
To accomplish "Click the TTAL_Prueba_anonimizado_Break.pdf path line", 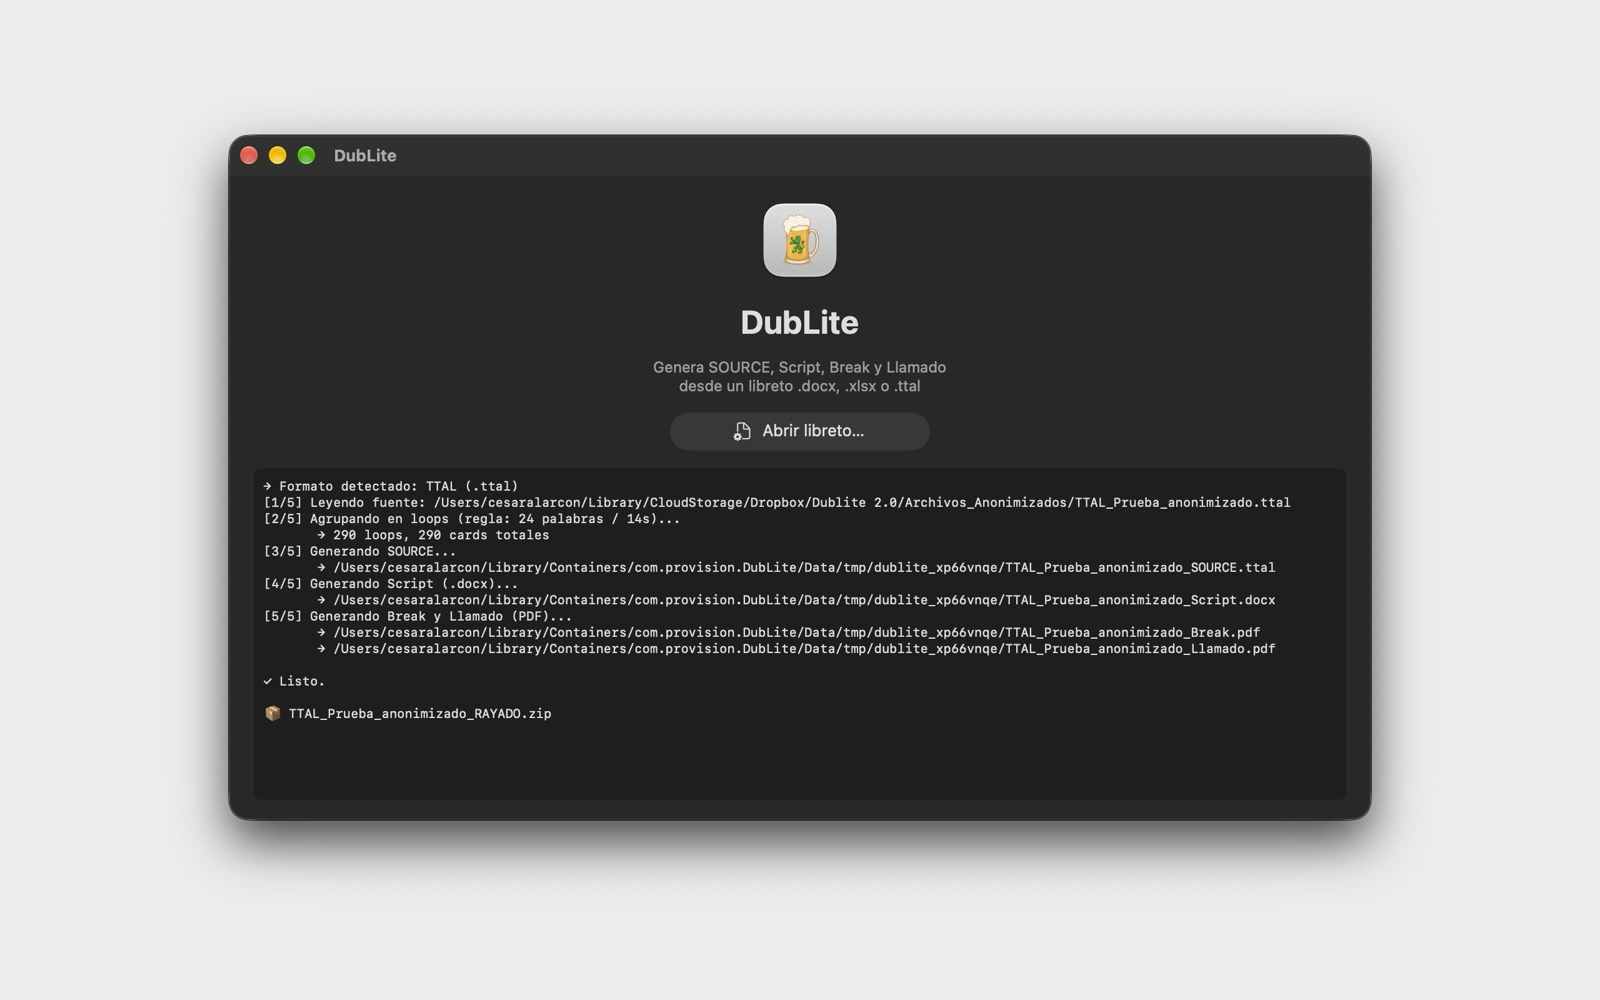I will click(788, 633).
